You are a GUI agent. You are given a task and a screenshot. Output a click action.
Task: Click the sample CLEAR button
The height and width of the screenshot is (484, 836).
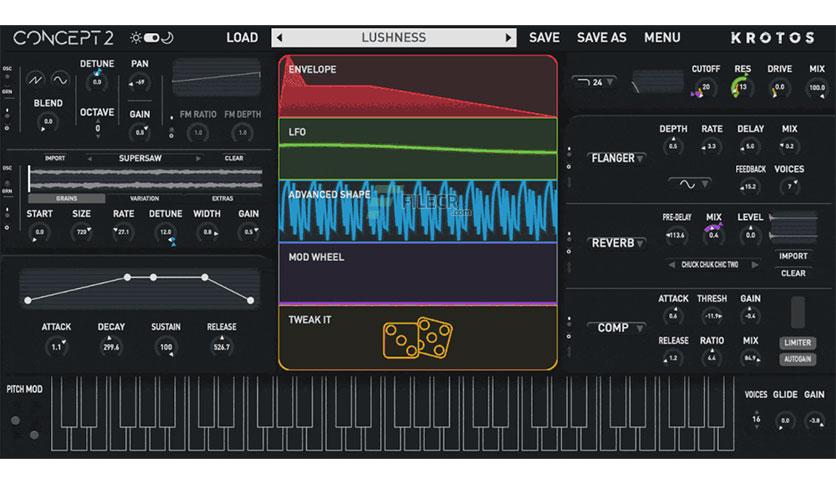(234, 158)
